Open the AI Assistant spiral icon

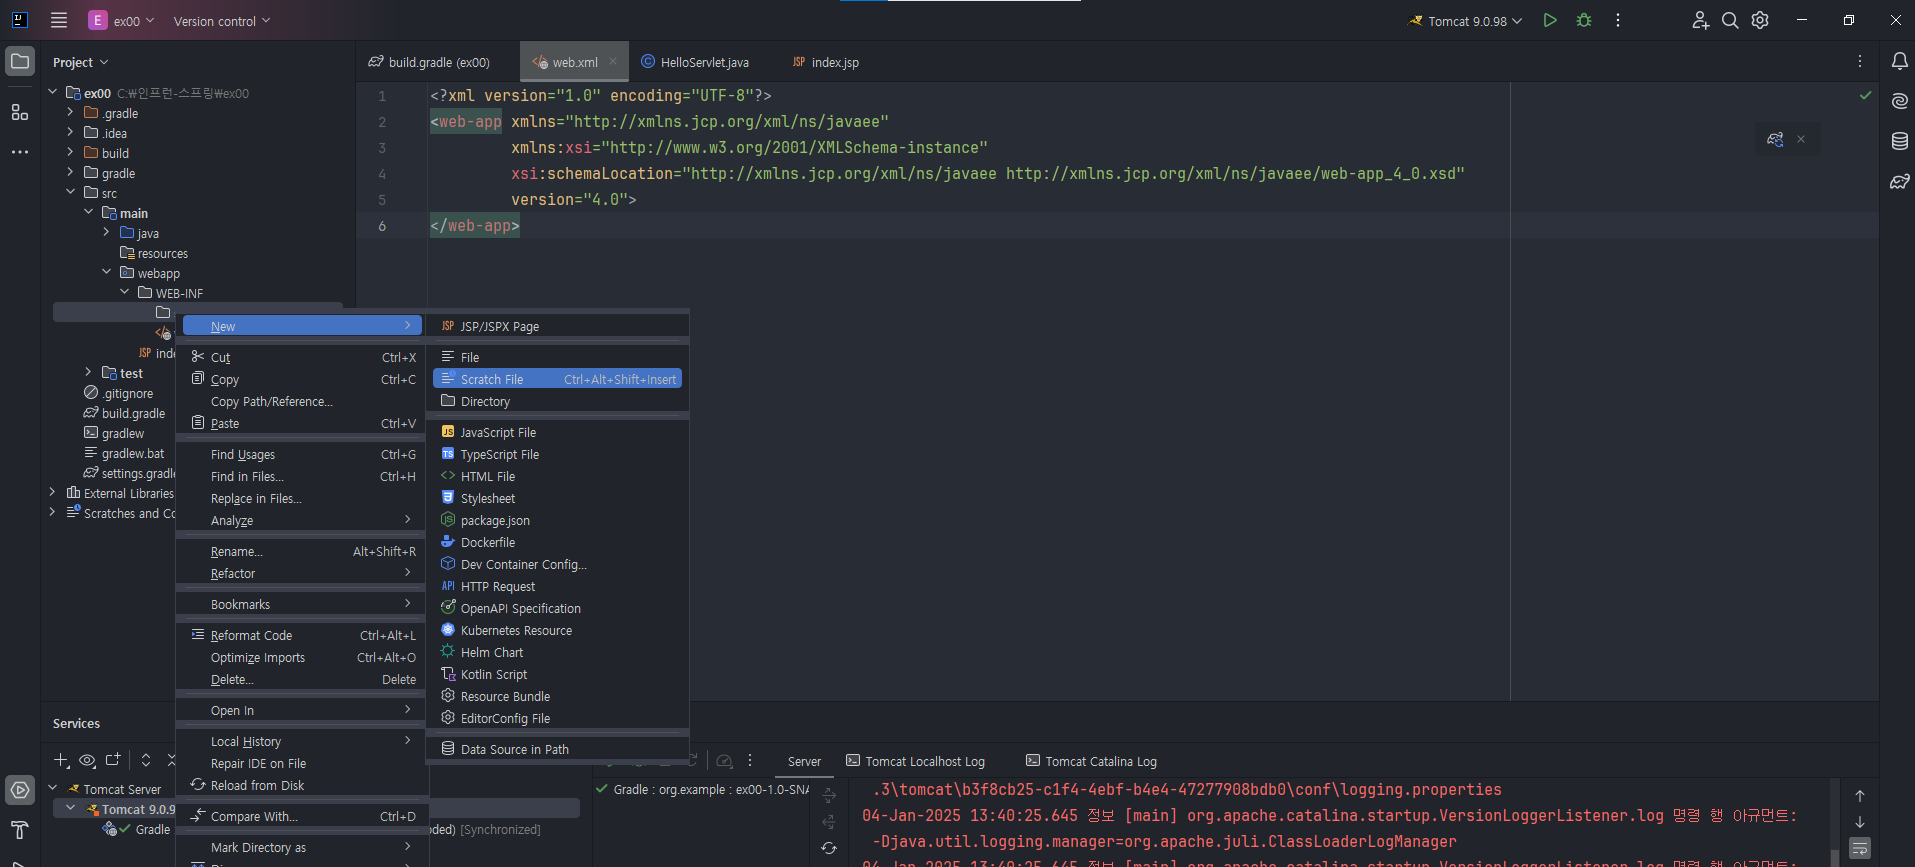pos(1899,101)
